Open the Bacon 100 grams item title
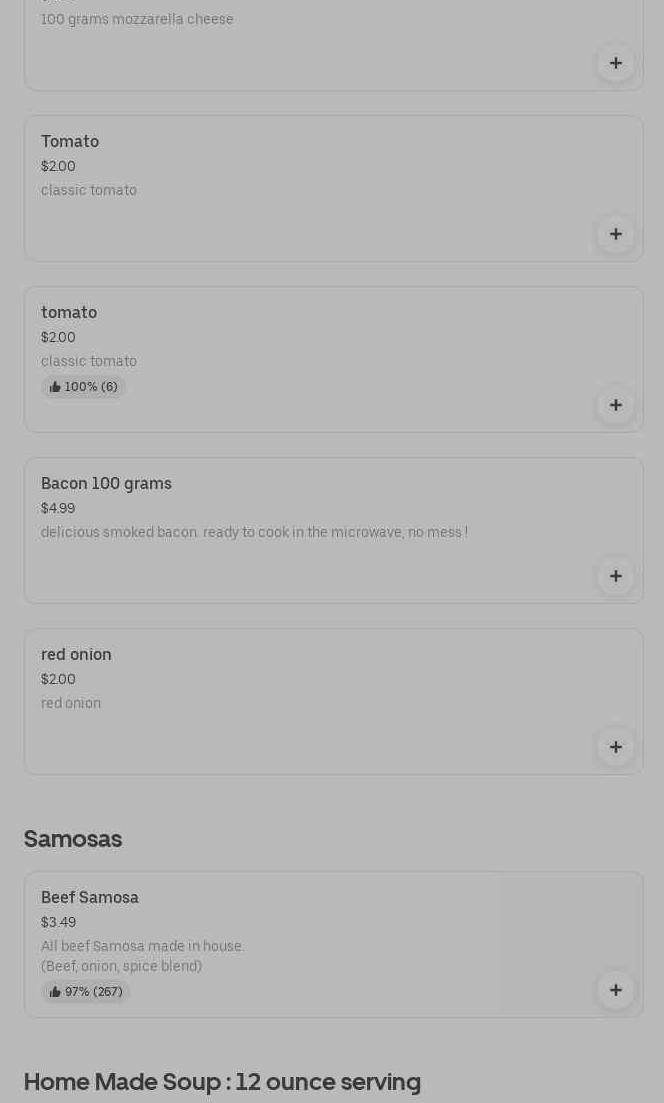 (x=106, y=484)
